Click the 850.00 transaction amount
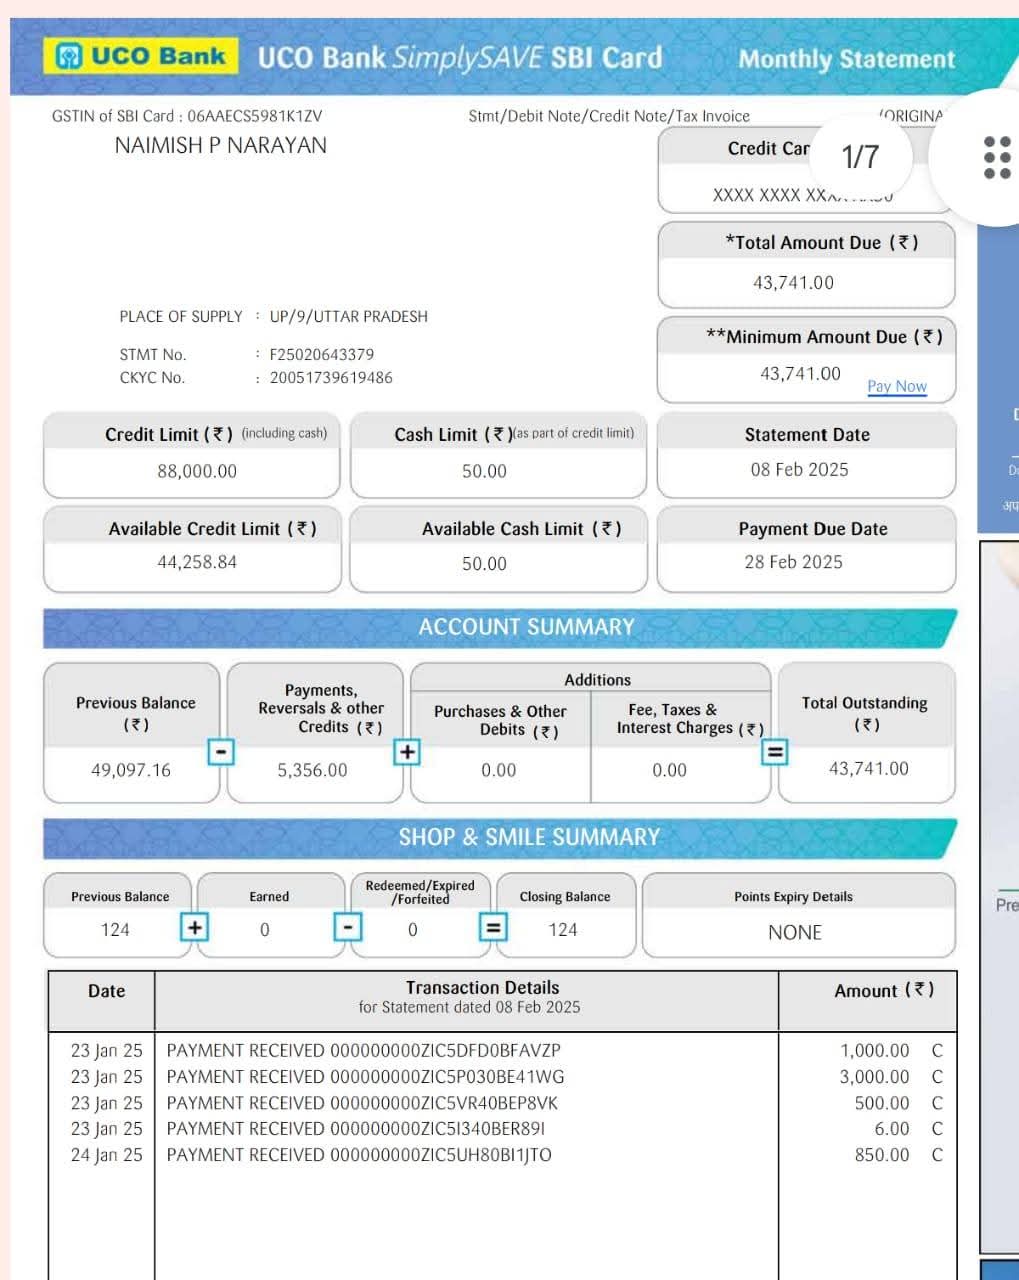Image resolution: width=1019 pixels, height=1280 pixels. tap(882, 1155)
